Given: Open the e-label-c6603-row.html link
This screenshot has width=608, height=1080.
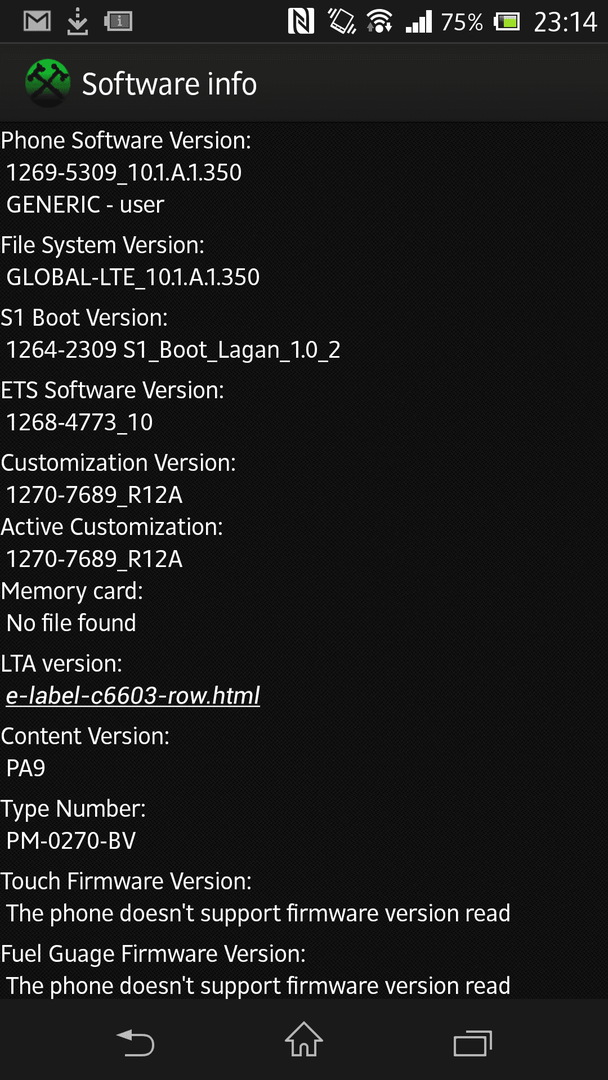Looking at the screenshot, I should coord(133,696).
